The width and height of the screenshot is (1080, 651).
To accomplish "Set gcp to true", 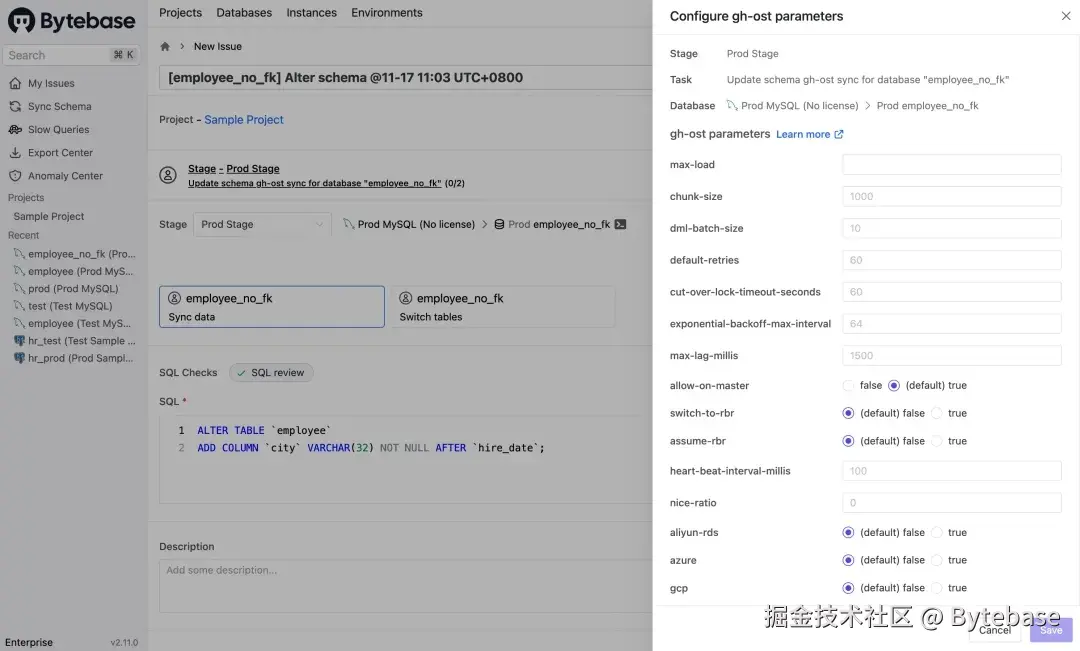I will click(x=937, y=588).
